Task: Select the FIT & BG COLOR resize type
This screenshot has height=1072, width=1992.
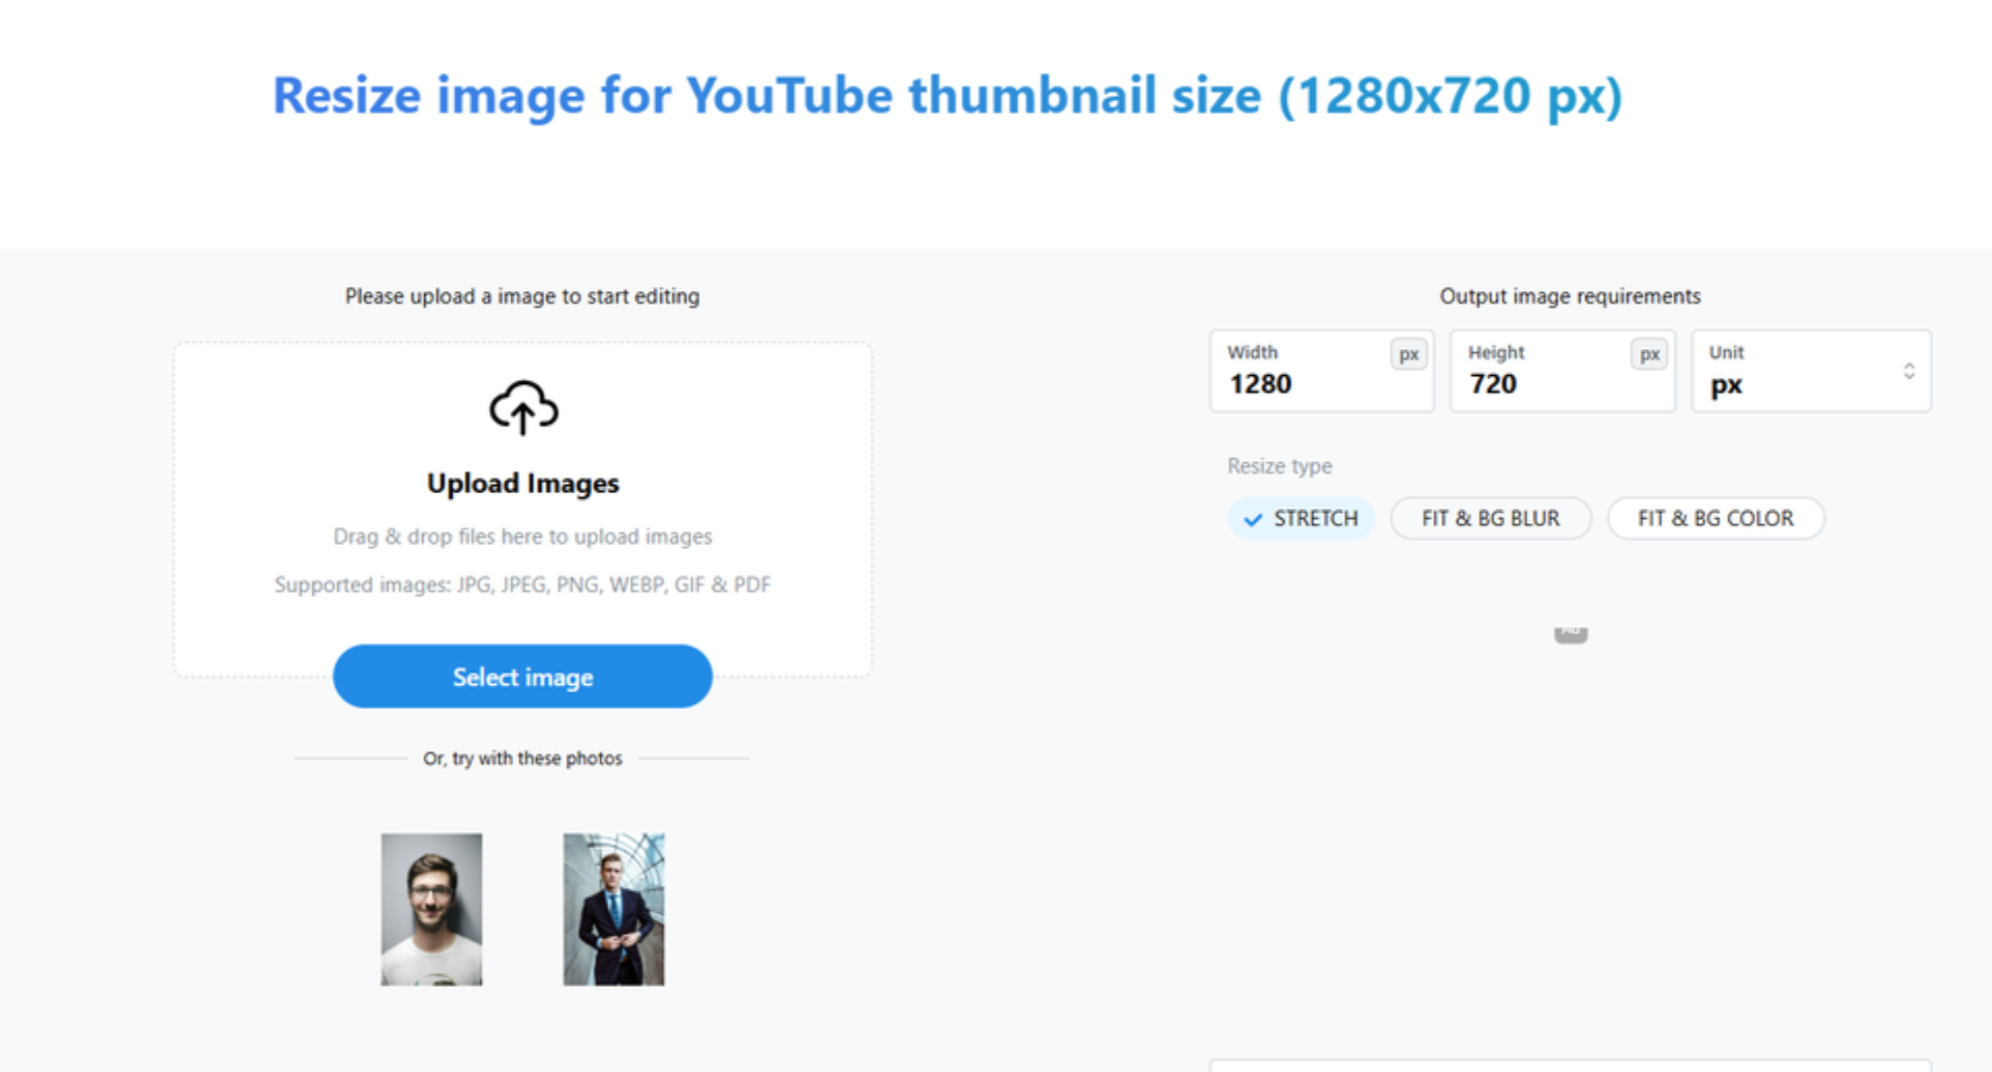Action: 1715,518
